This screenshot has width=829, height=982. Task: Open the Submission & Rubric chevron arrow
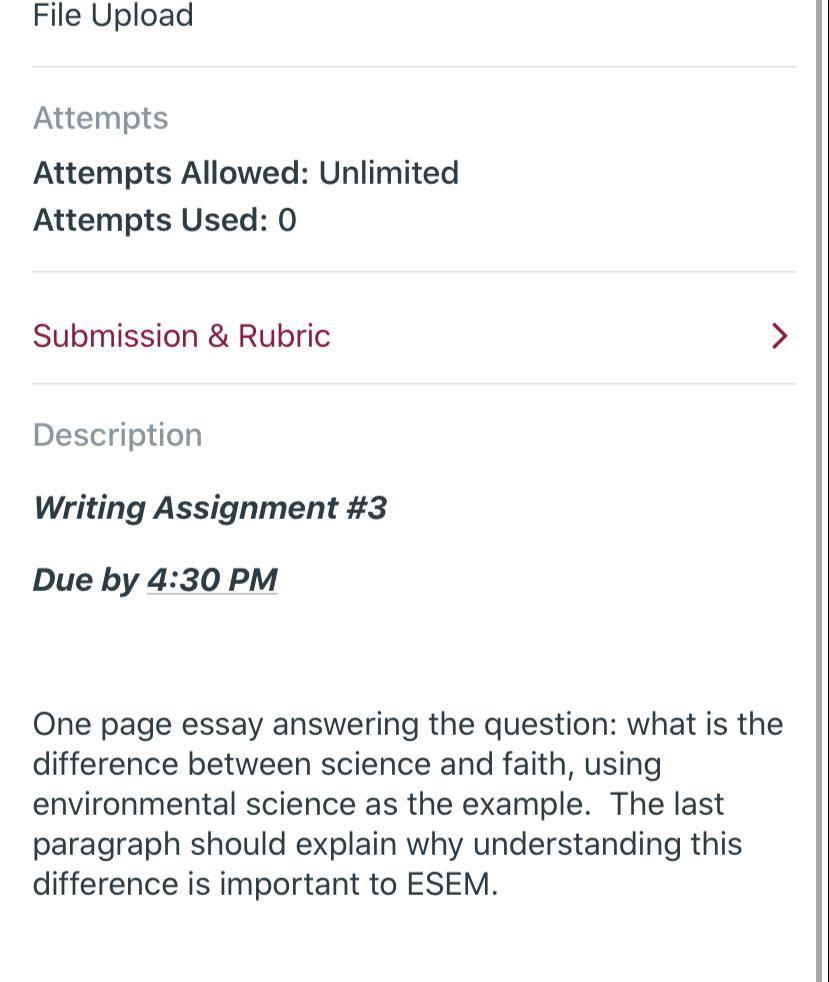click(x=779, y=336)
